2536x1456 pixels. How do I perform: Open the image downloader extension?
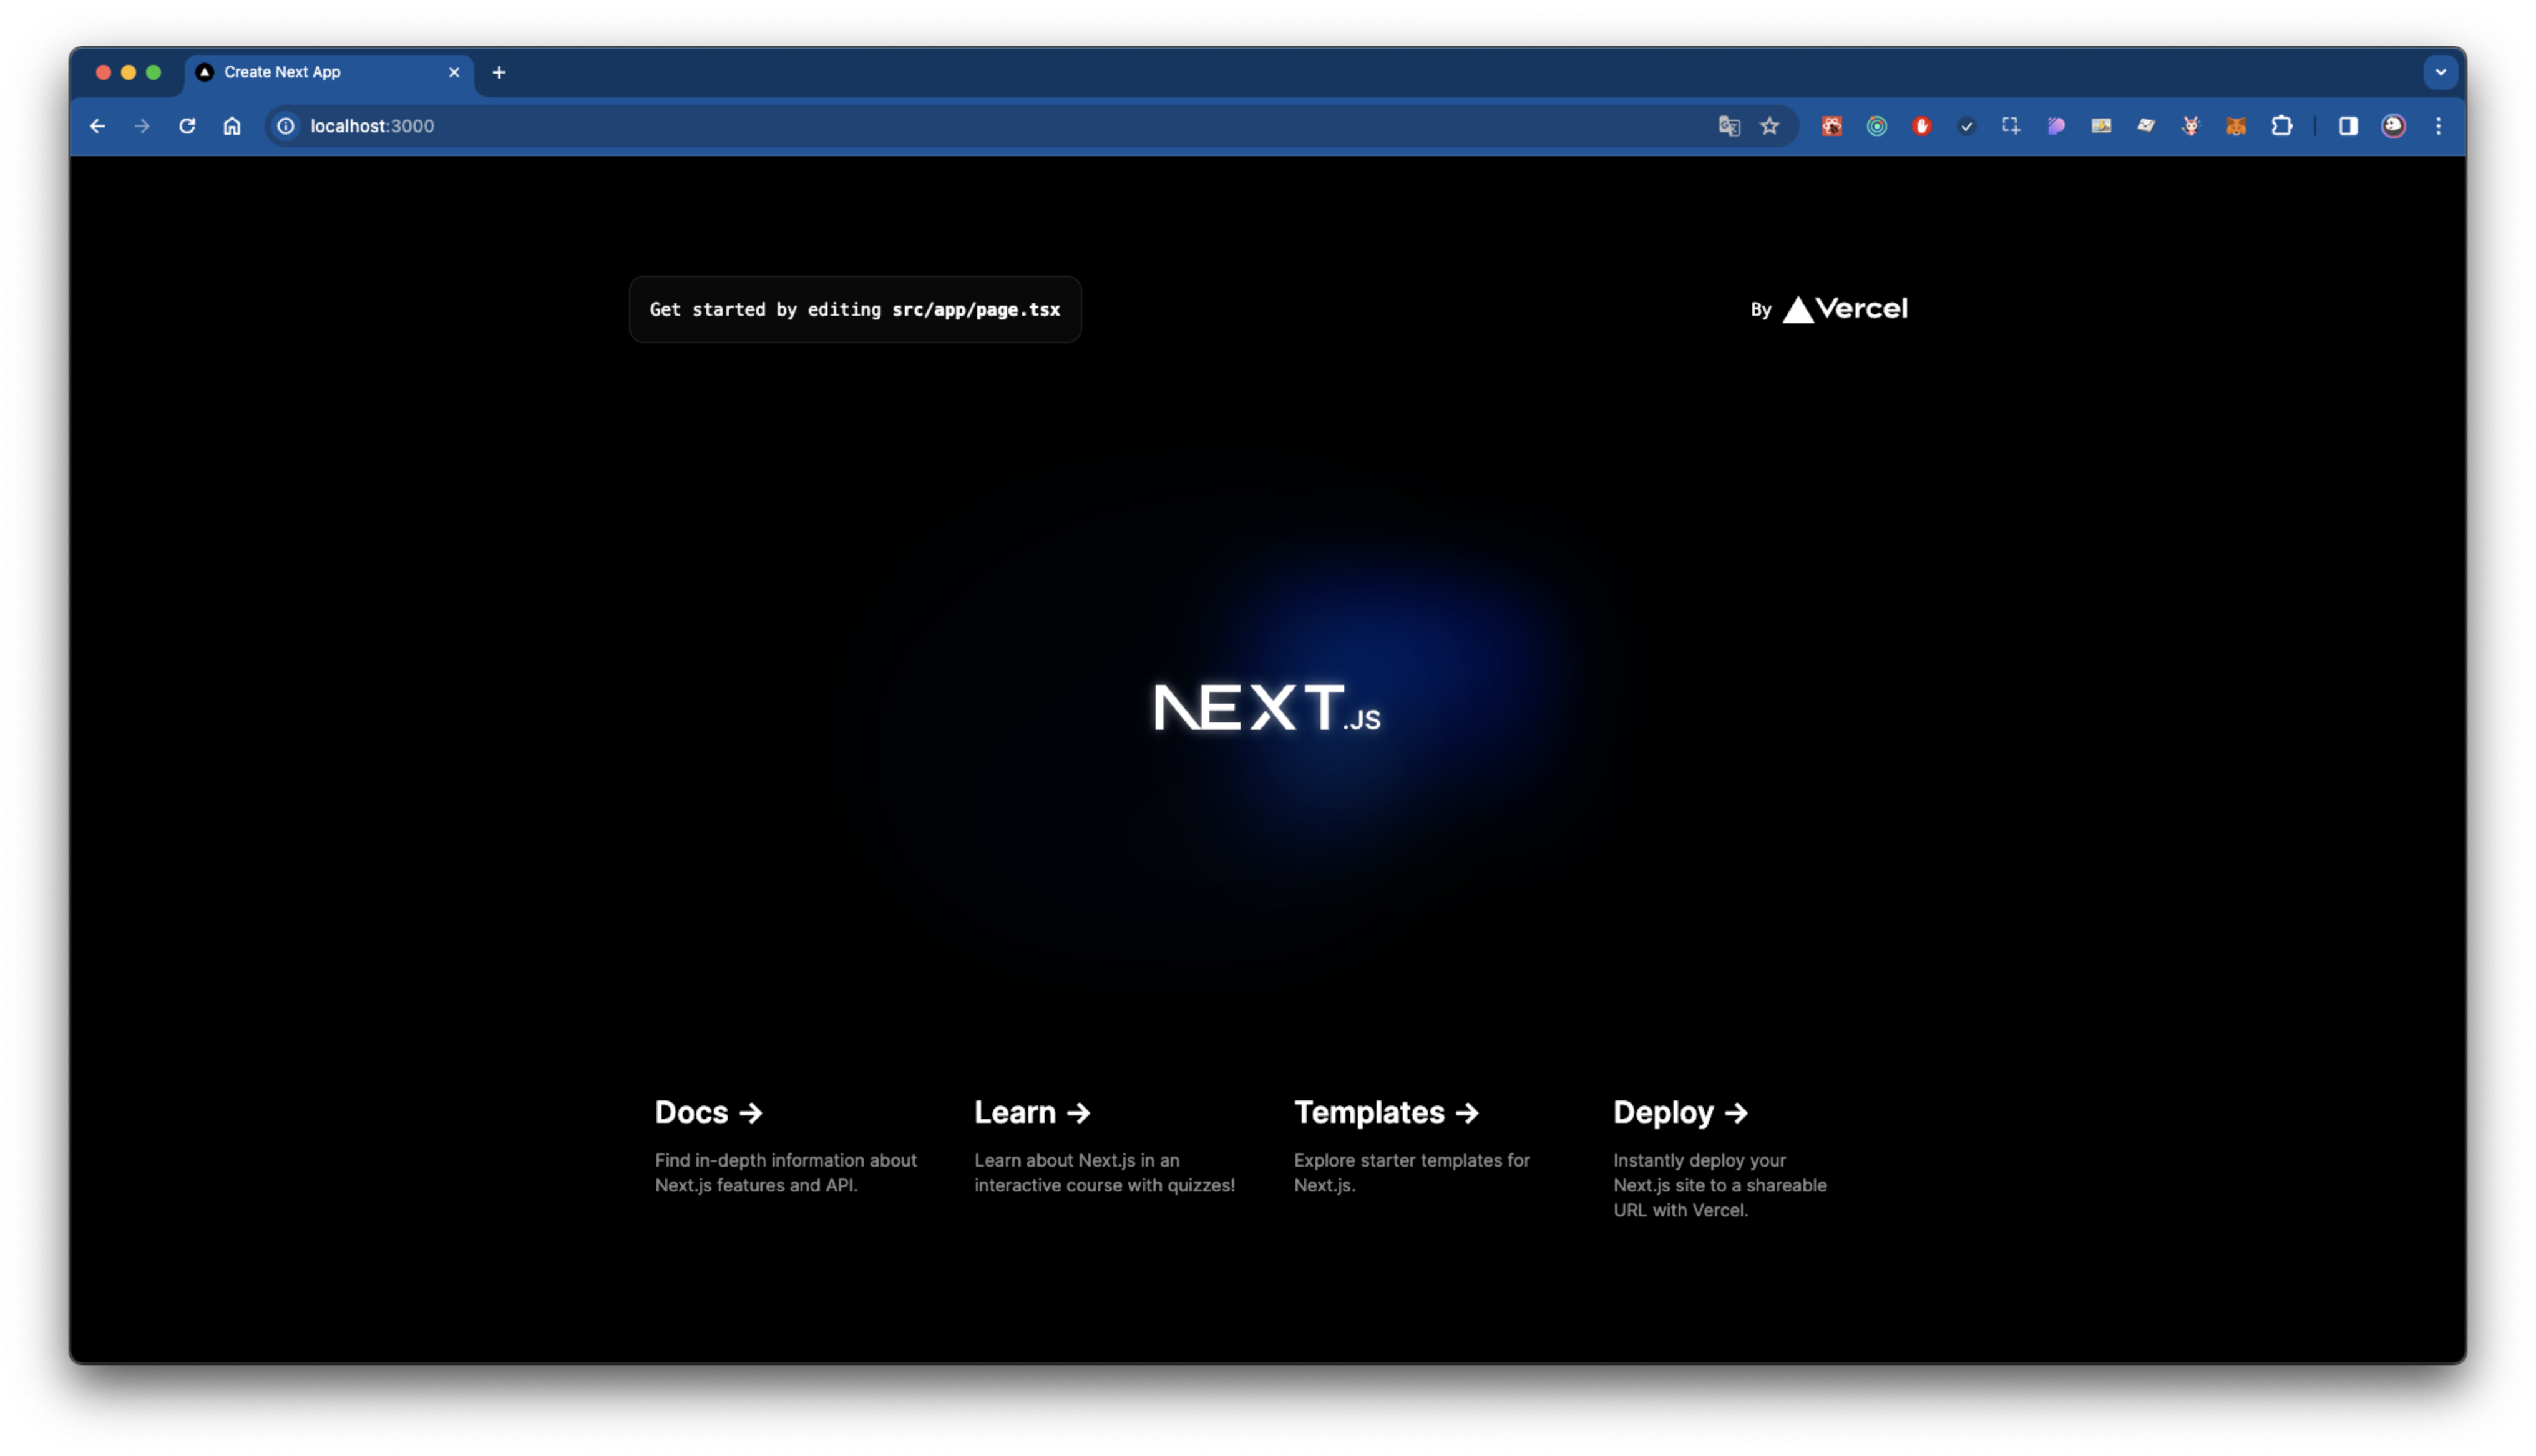(2101, 126)
